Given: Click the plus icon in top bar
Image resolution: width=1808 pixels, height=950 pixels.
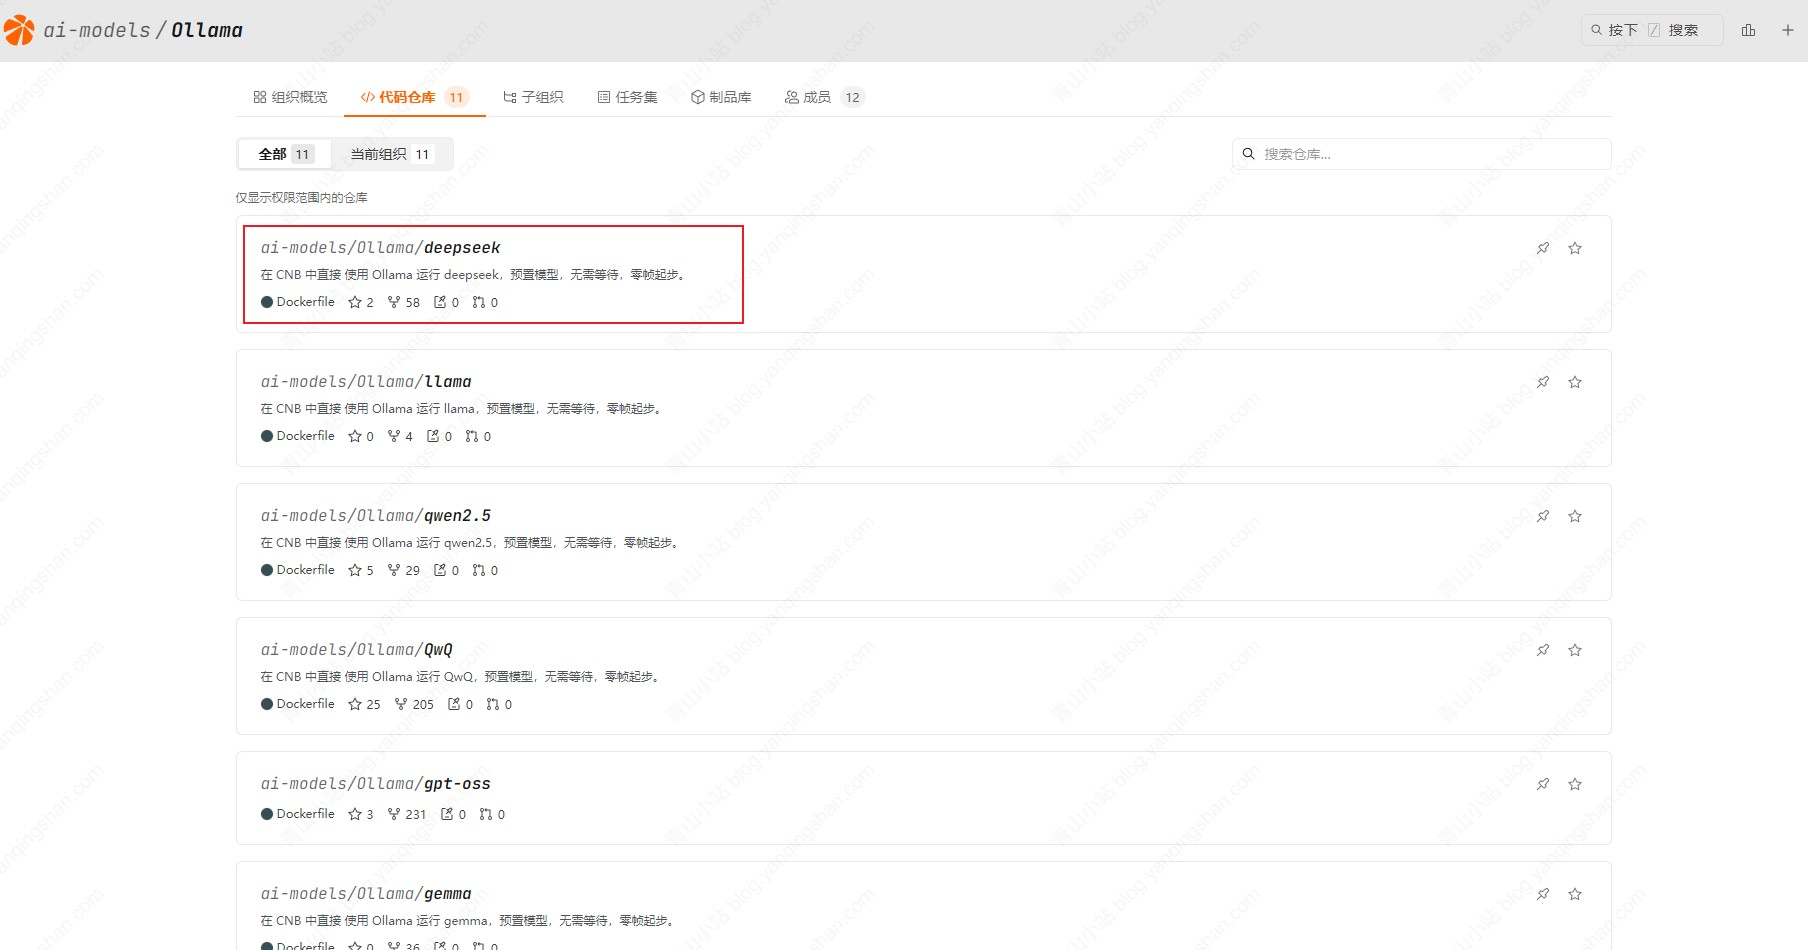Looking at the screenshot, I should pos(1787,30).
